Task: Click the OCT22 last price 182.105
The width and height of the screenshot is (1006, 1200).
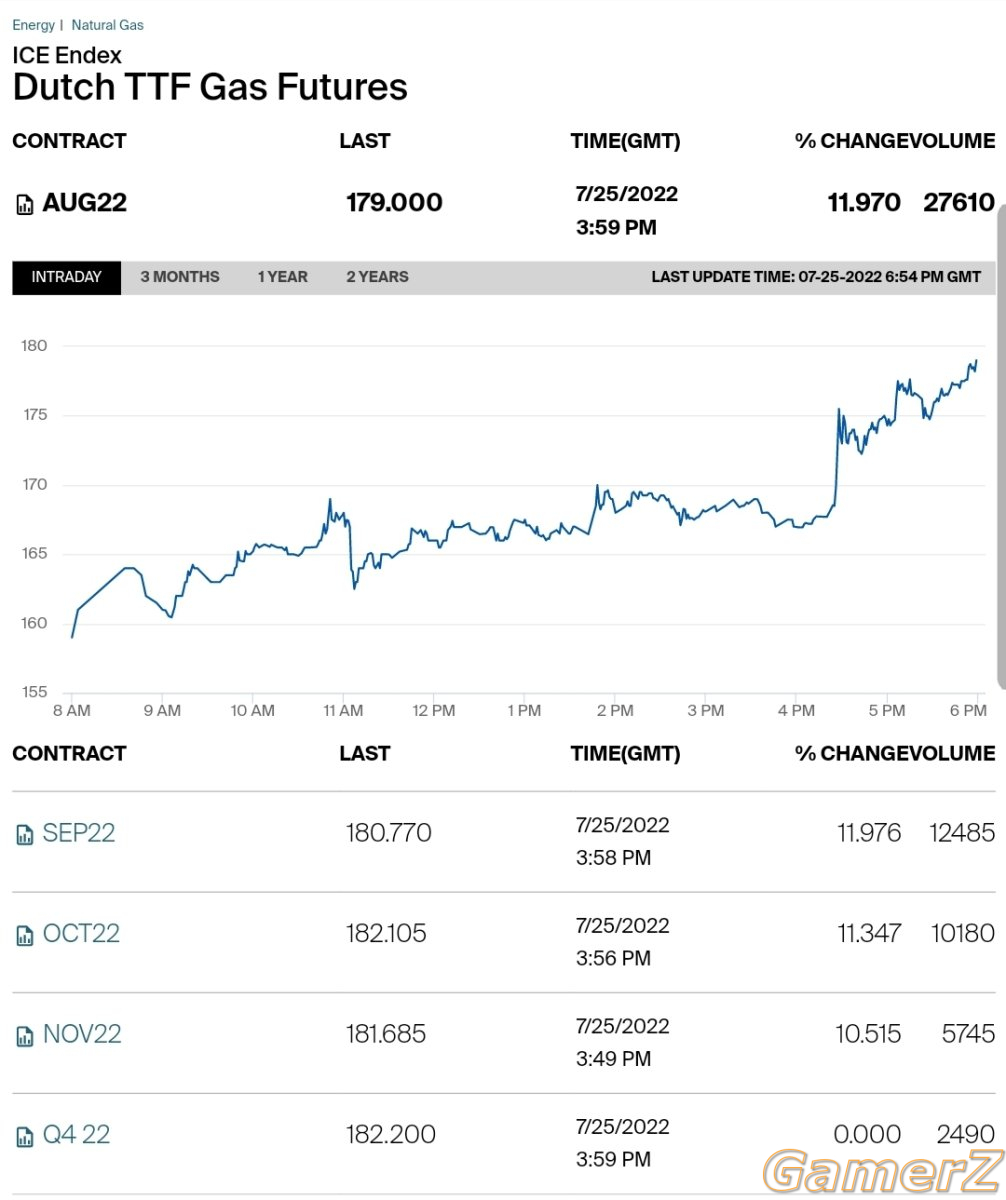Action: [386, 934]
